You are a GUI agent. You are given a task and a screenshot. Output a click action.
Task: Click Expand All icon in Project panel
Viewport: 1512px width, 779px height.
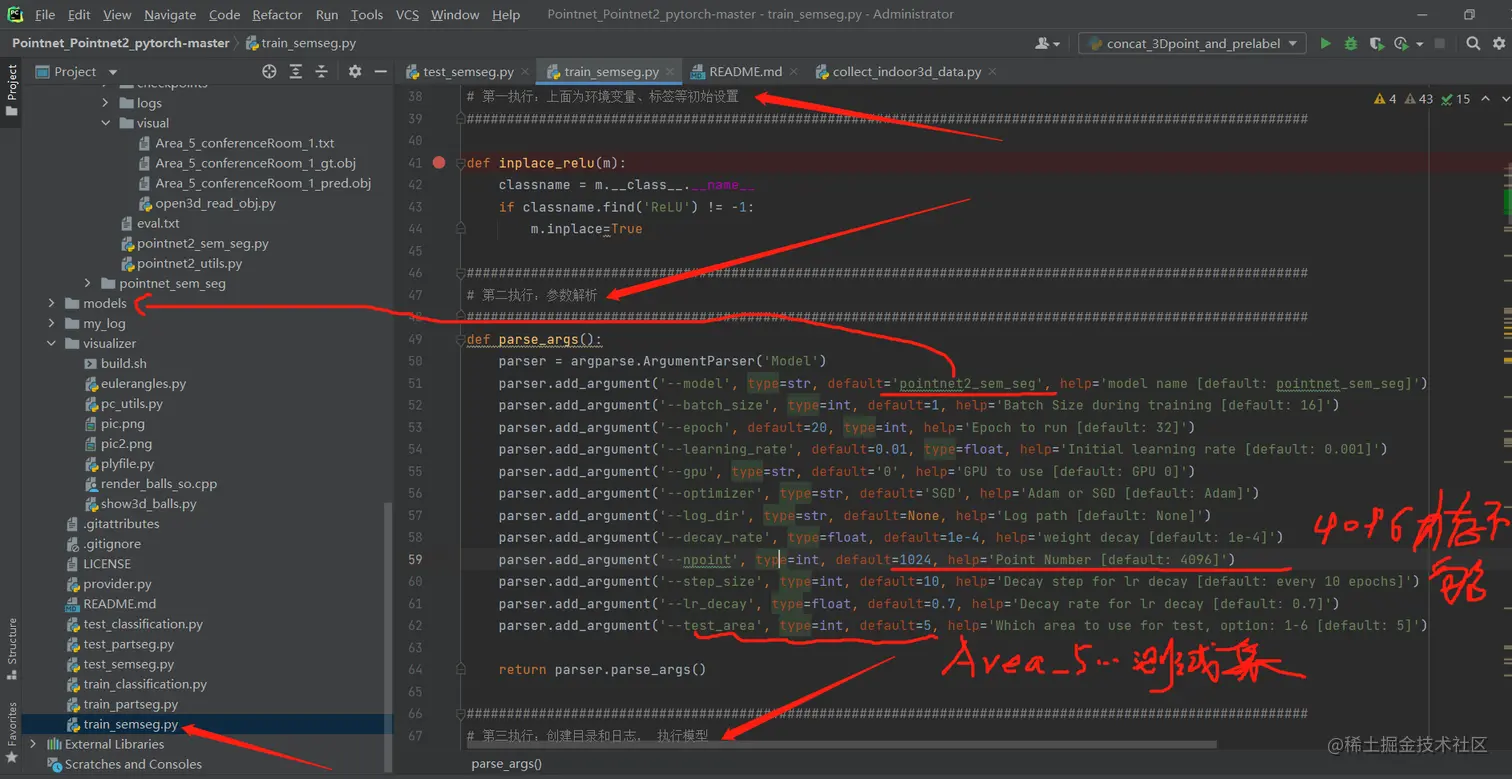click(296, 72)
